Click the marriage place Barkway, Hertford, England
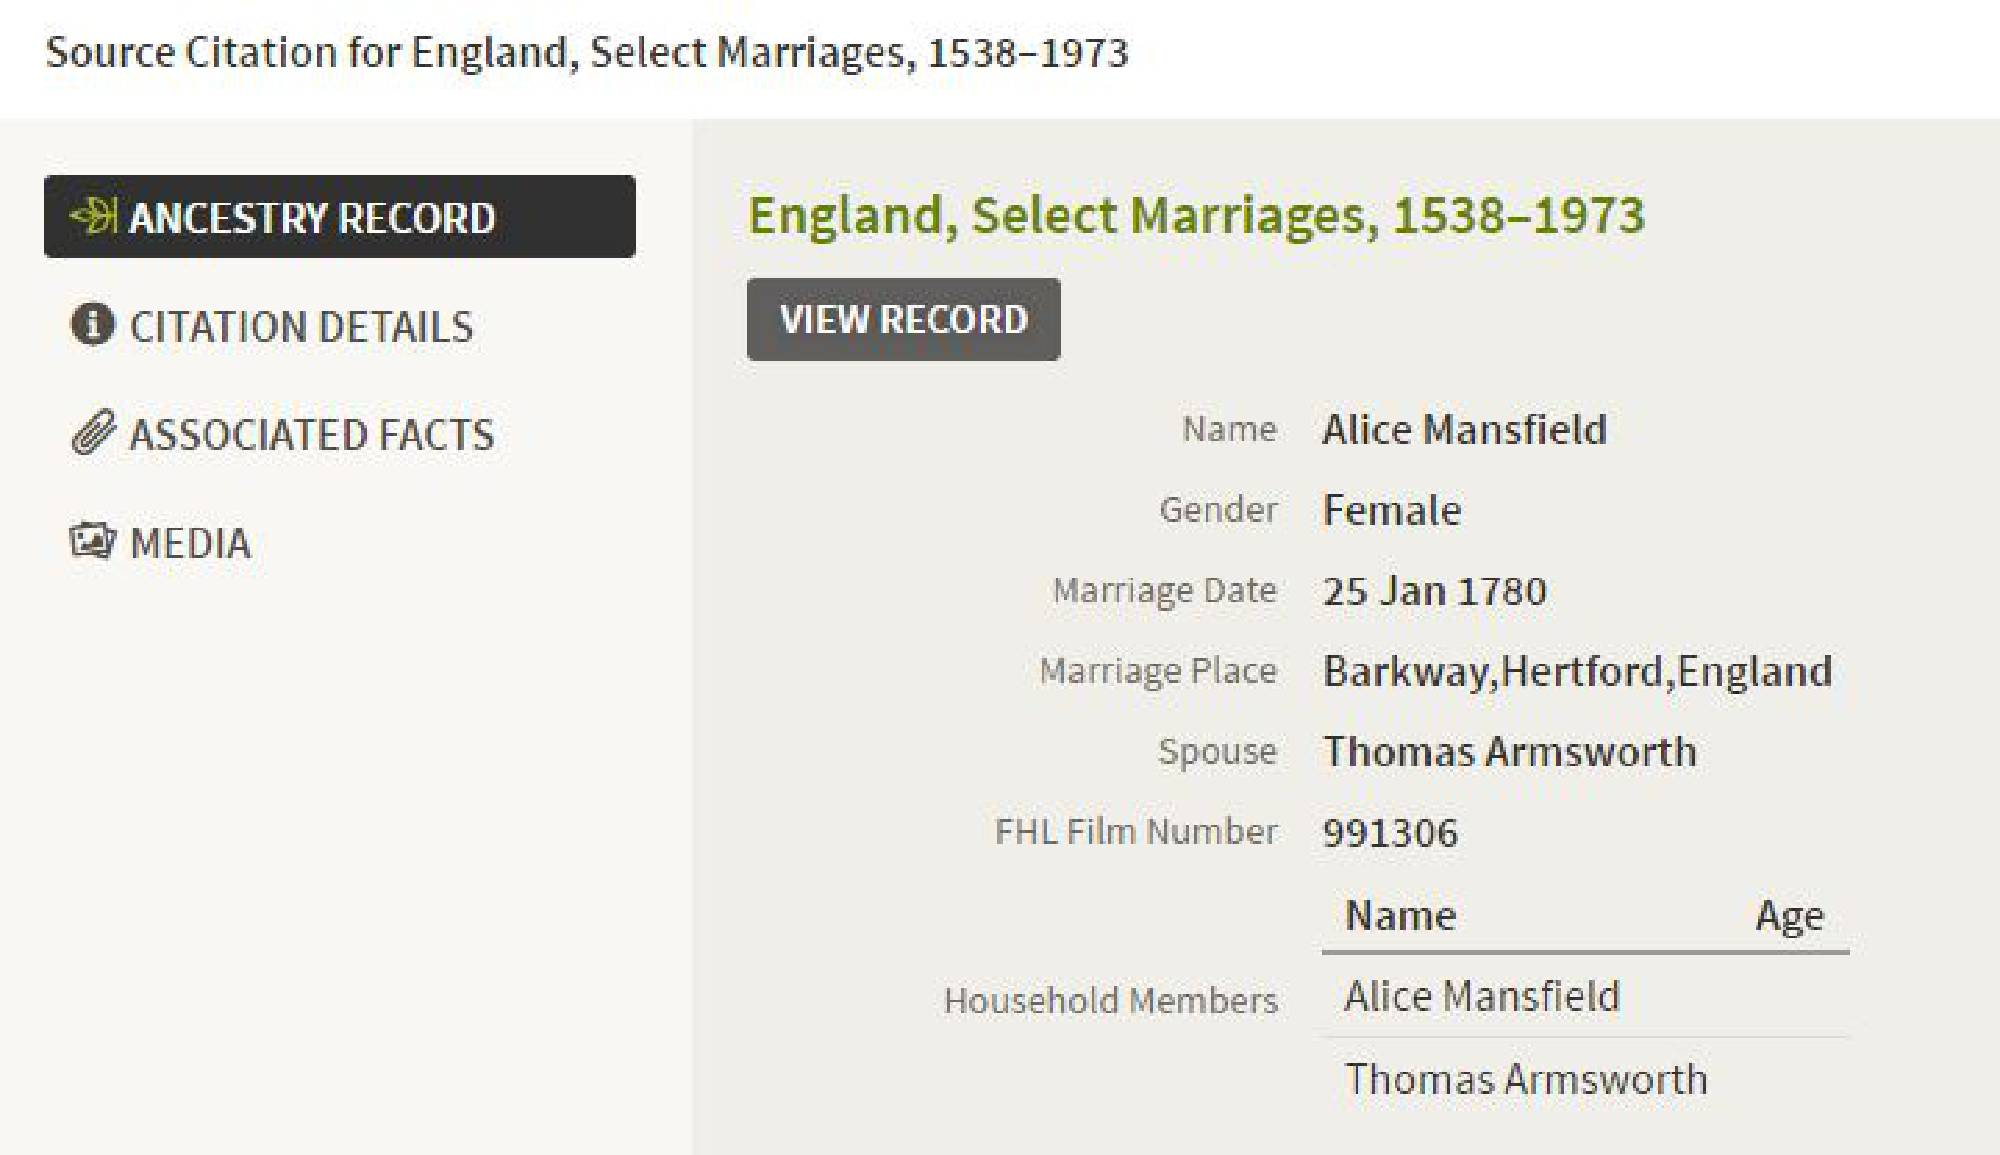2000x1155 pixels. [1577, 671]
